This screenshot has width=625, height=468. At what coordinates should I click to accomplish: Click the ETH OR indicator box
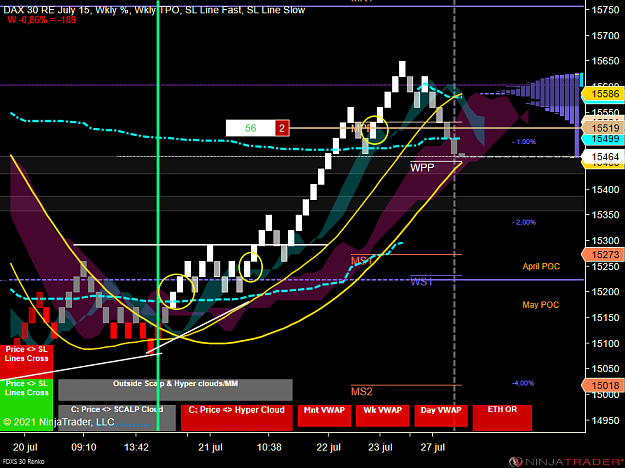502,417
